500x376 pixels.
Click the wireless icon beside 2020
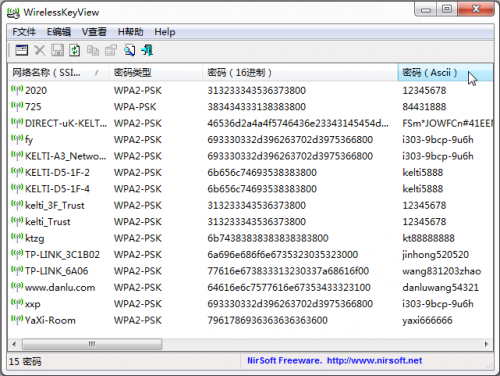17,89
